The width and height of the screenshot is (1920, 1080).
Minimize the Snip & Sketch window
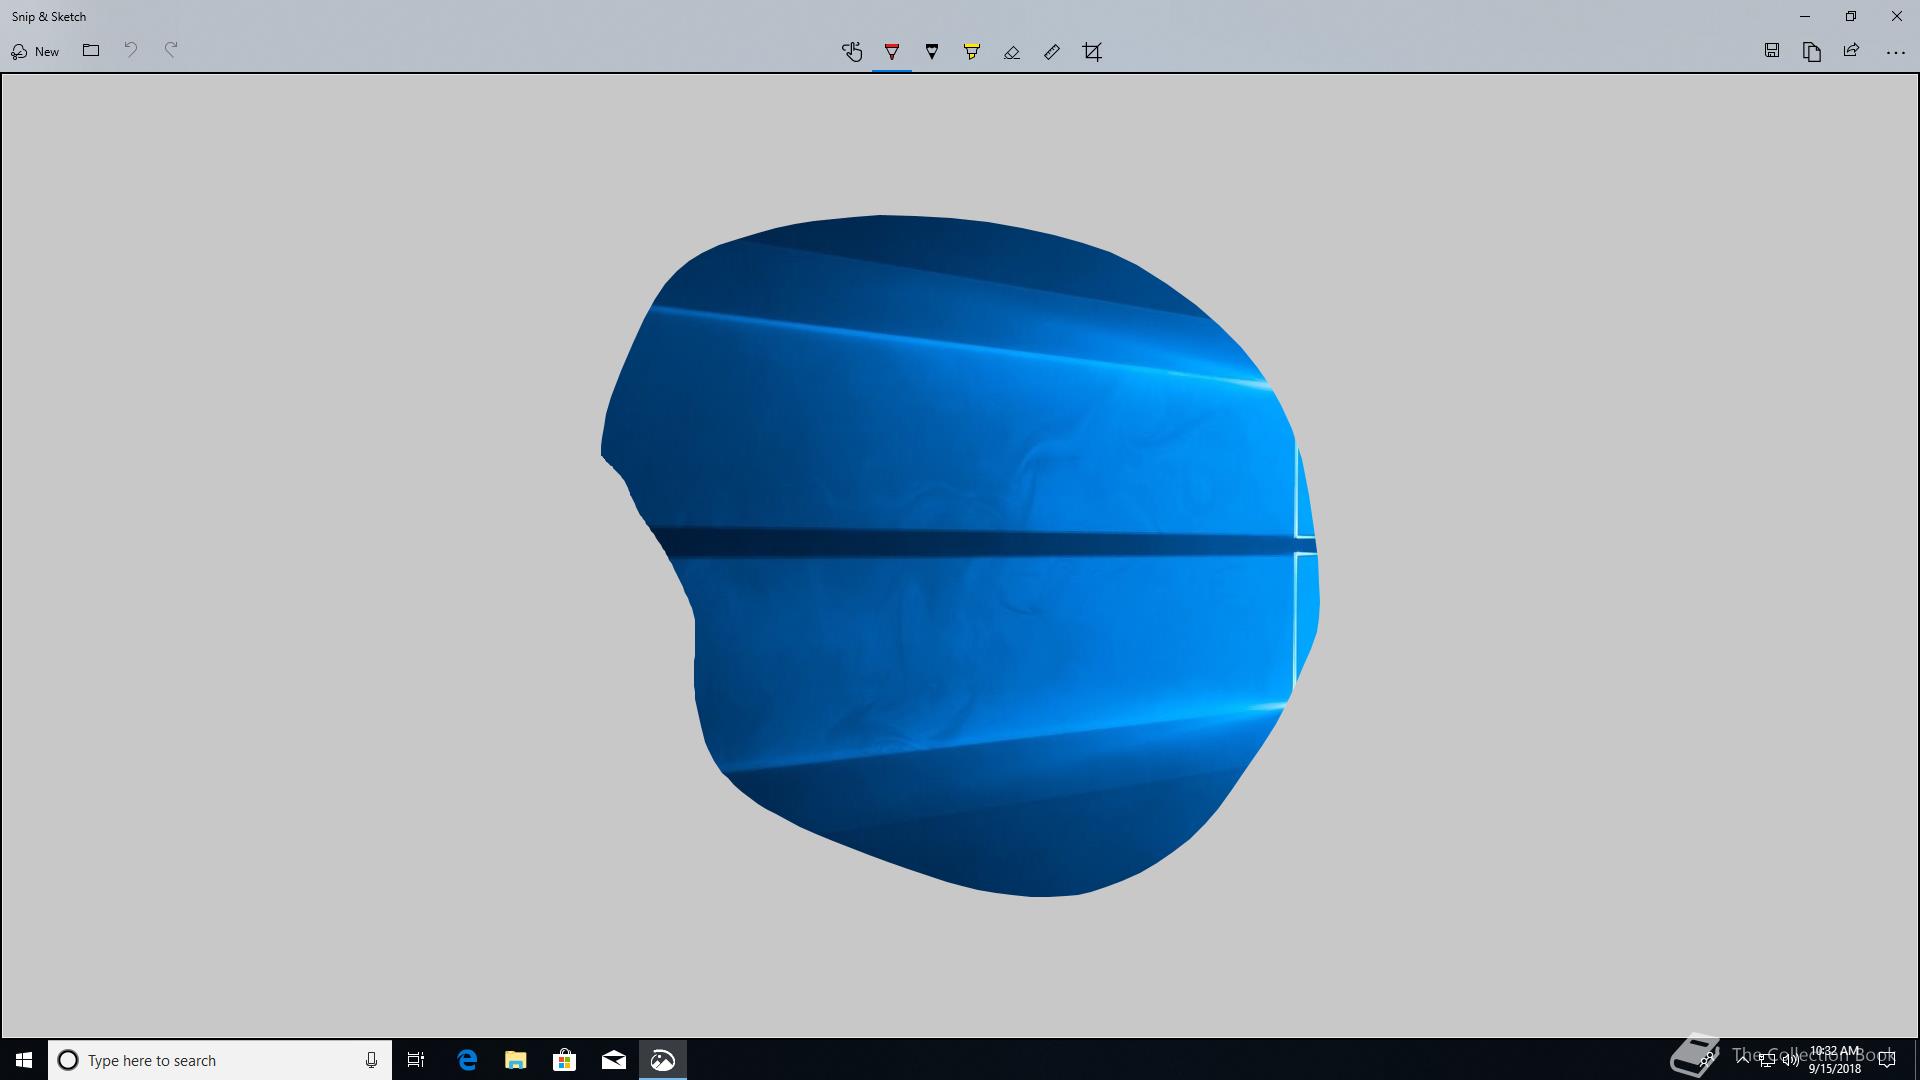click(x=1805, y=16)
